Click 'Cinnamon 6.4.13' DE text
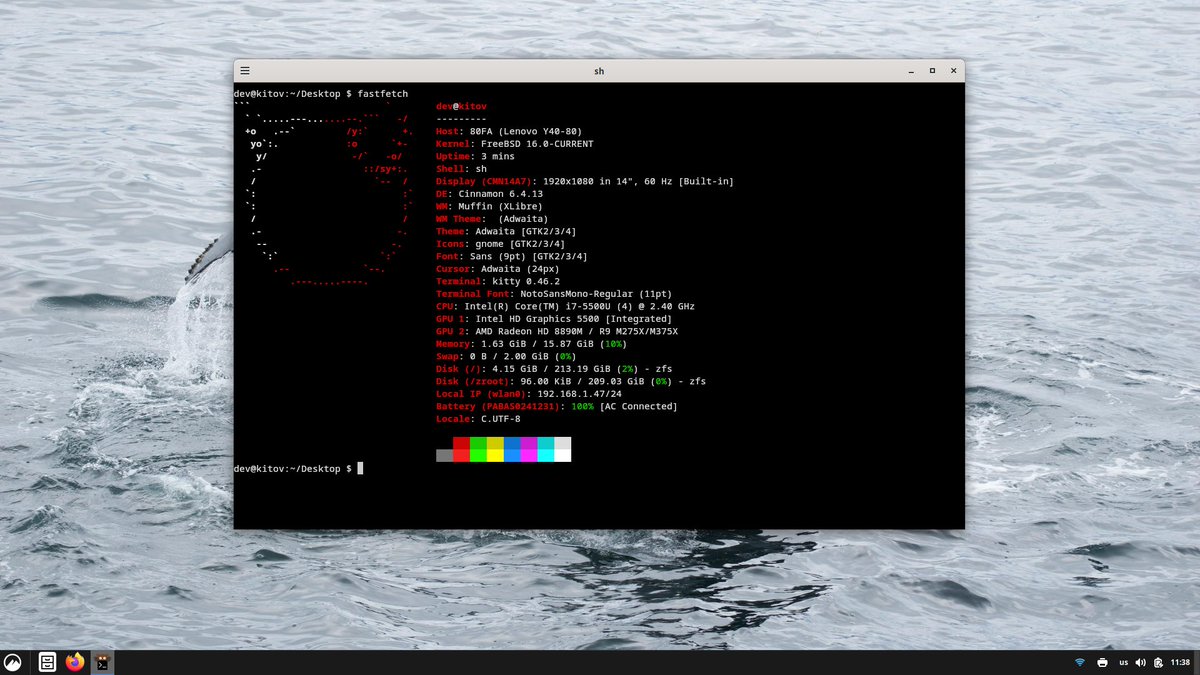The image size is (1200, 675). (x=501, y=193)
